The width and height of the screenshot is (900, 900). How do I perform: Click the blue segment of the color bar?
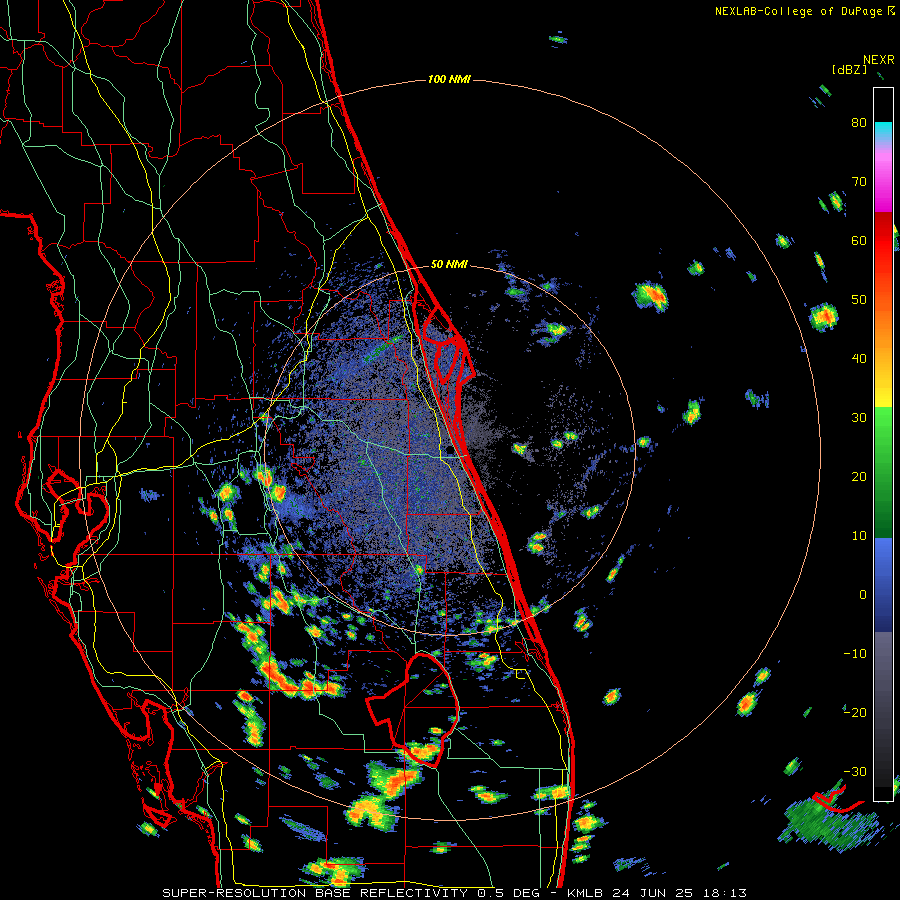883,584
